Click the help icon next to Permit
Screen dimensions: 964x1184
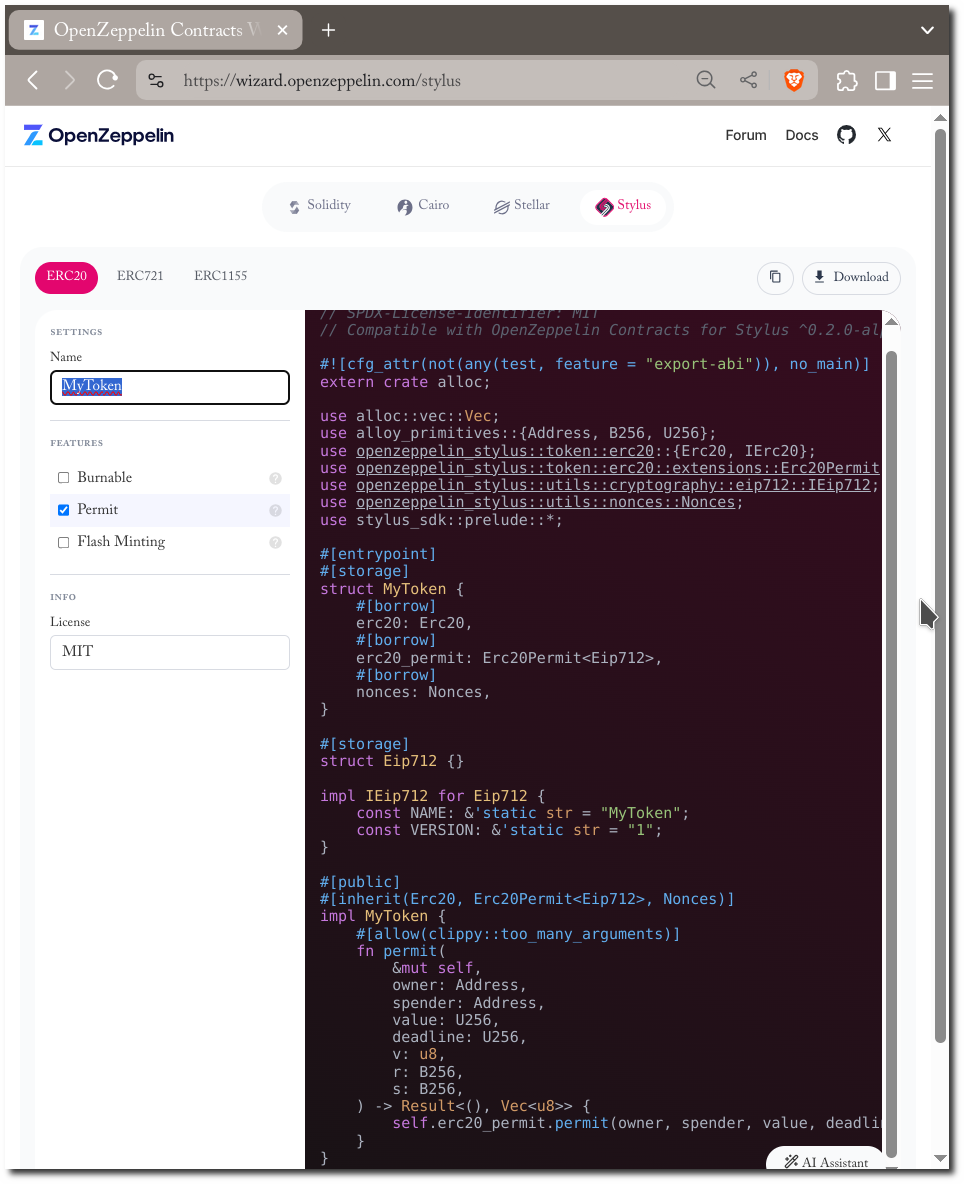(x=276, y=510)
